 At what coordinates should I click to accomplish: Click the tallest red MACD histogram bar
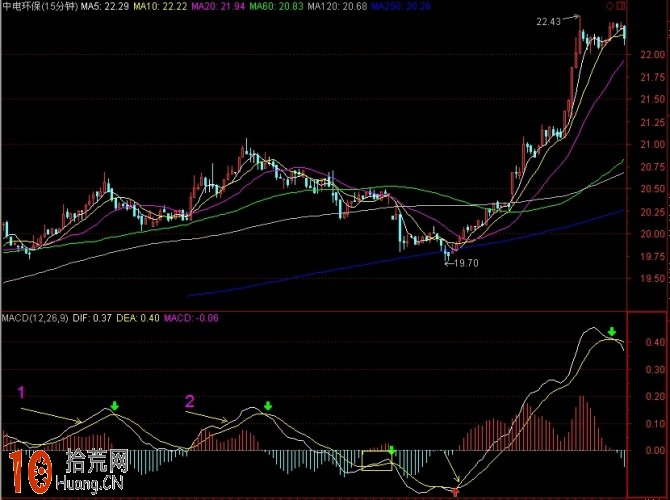[x=582, y=423]
